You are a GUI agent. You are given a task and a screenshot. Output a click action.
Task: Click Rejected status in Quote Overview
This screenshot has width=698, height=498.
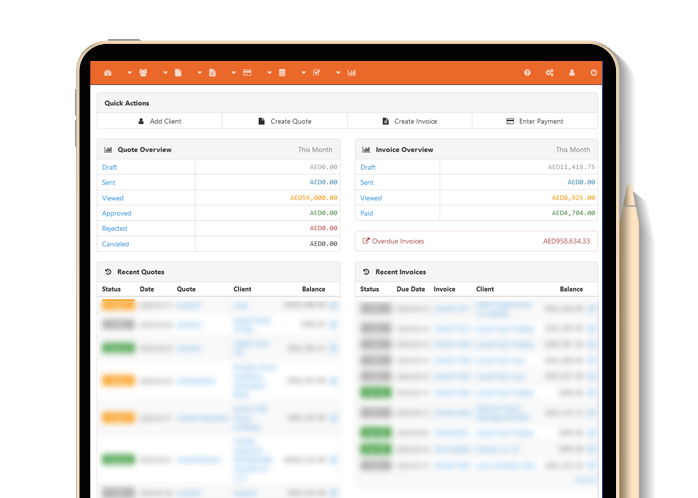[115, 229]
